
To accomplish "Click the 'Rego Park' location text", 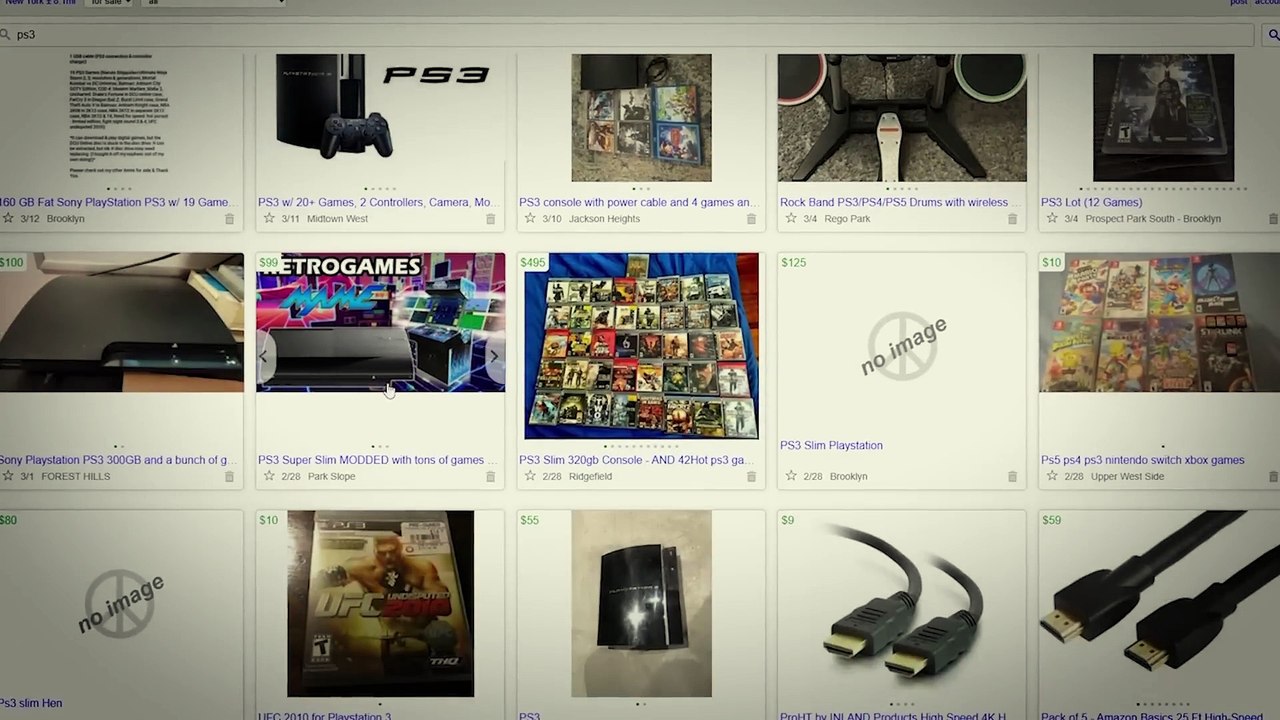I will 848,219.
